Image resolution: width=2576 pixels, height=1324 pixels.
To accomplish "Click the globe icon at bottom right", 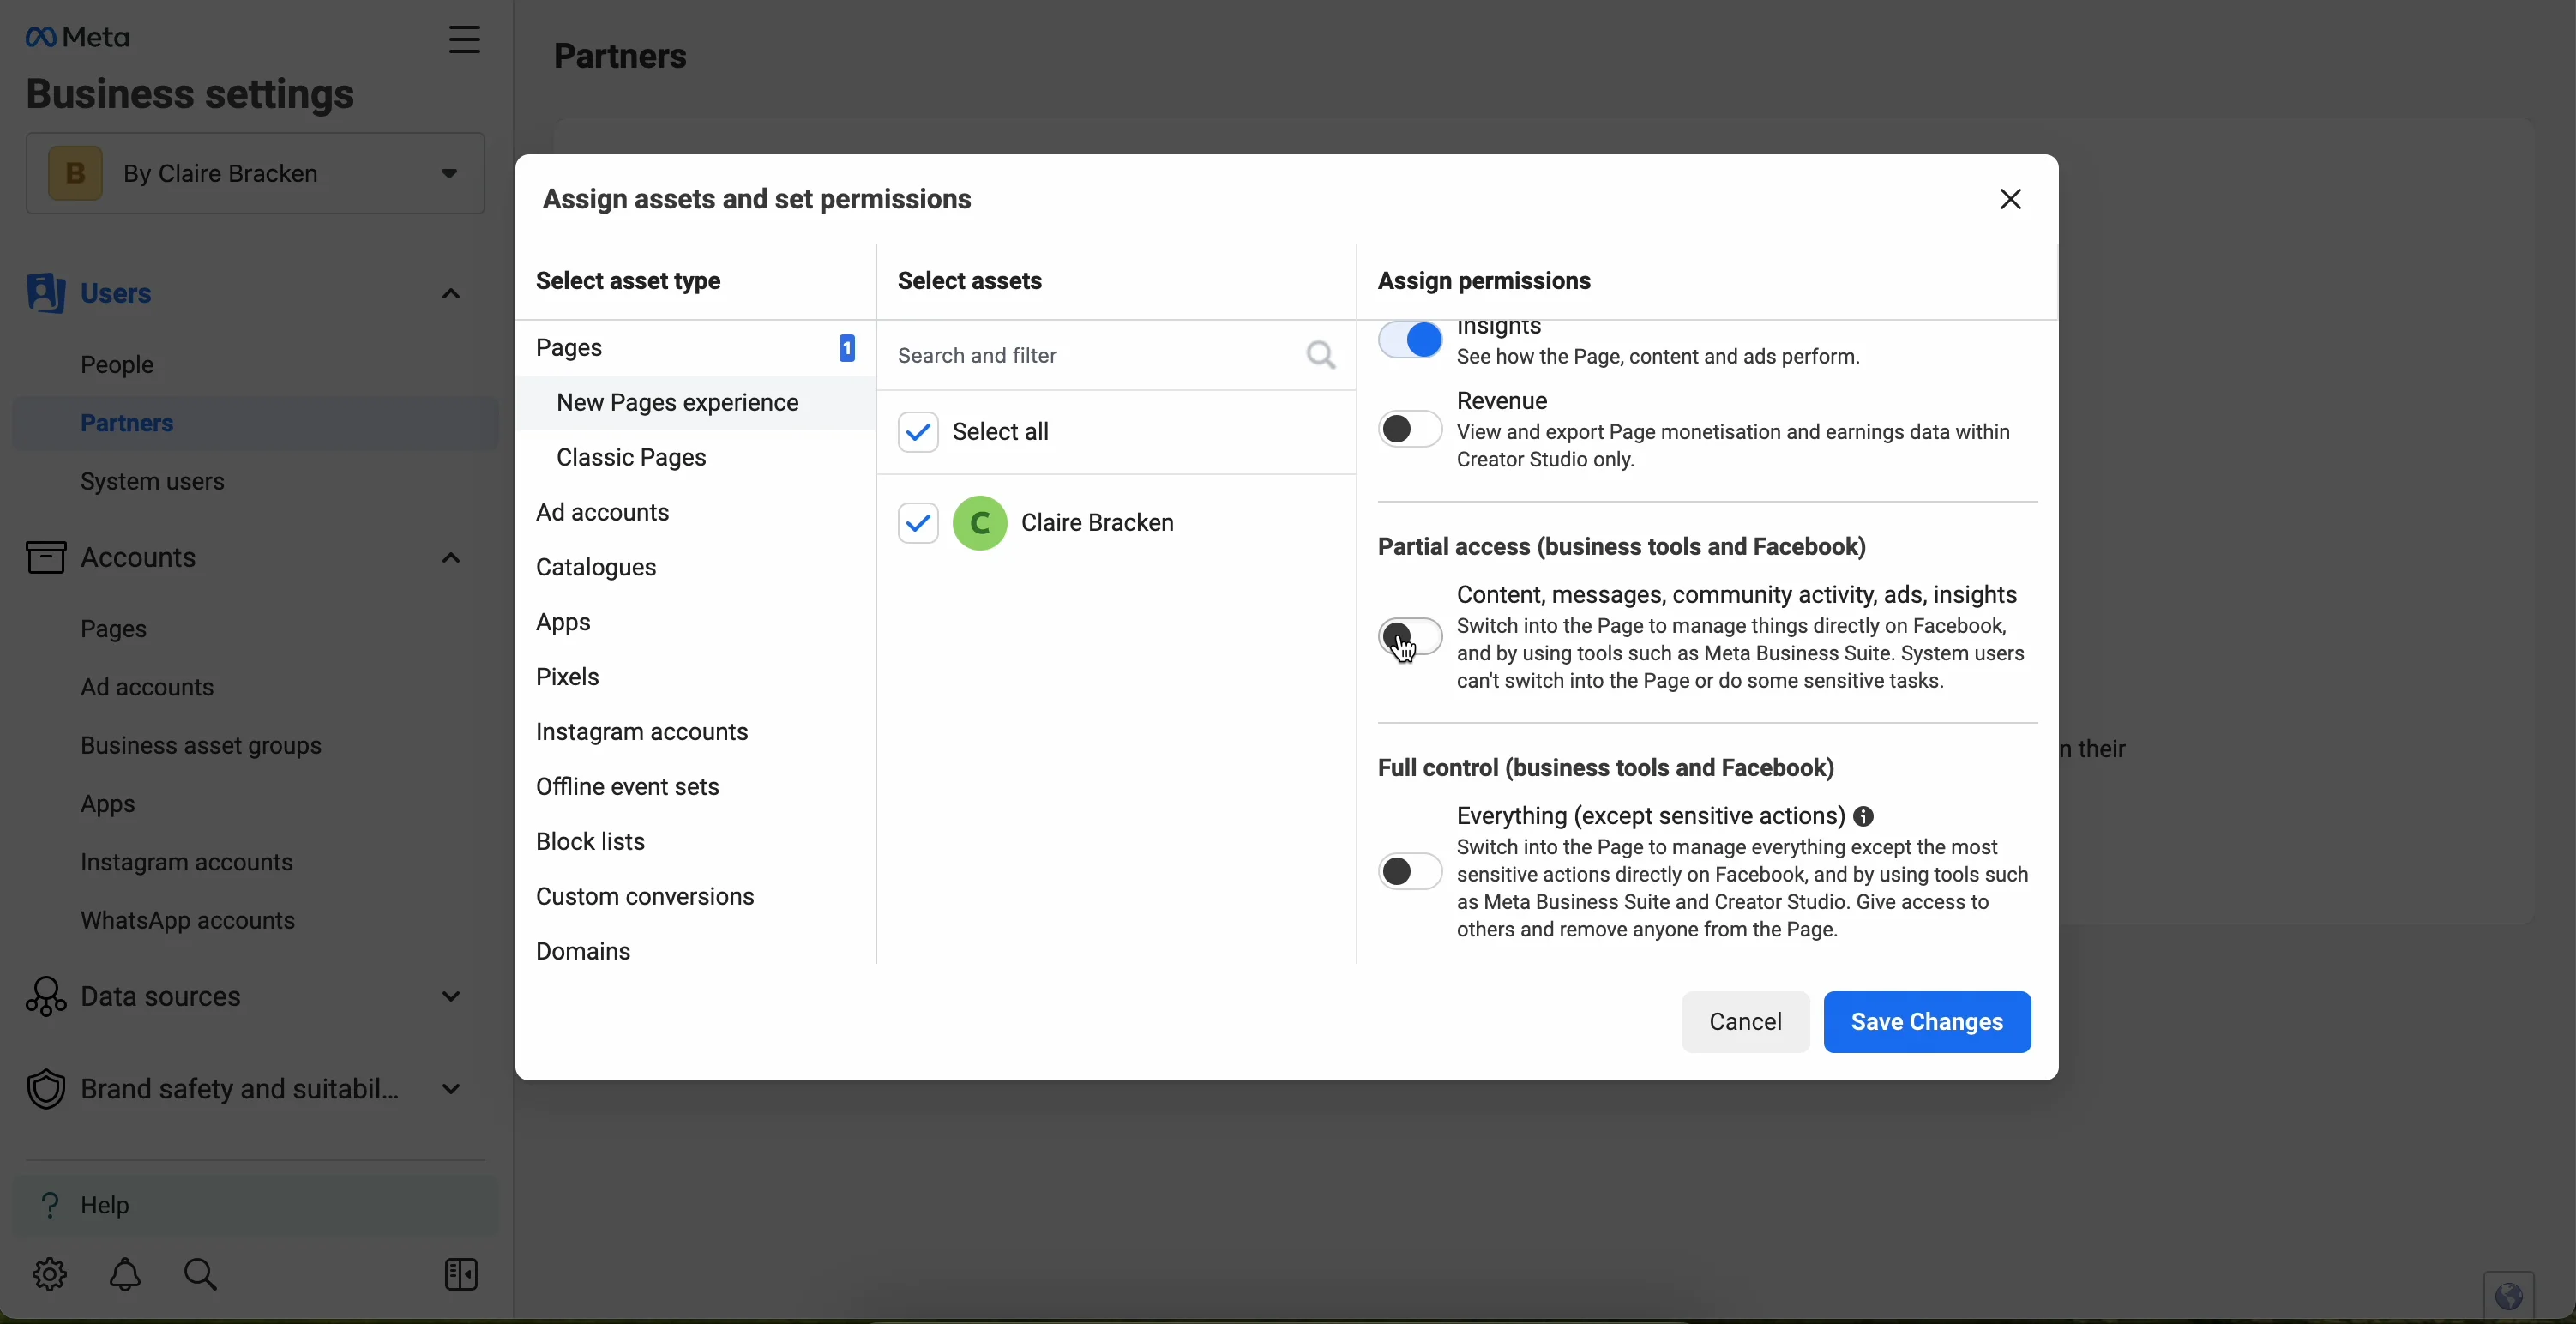I will click(x=2508, y=1296).
